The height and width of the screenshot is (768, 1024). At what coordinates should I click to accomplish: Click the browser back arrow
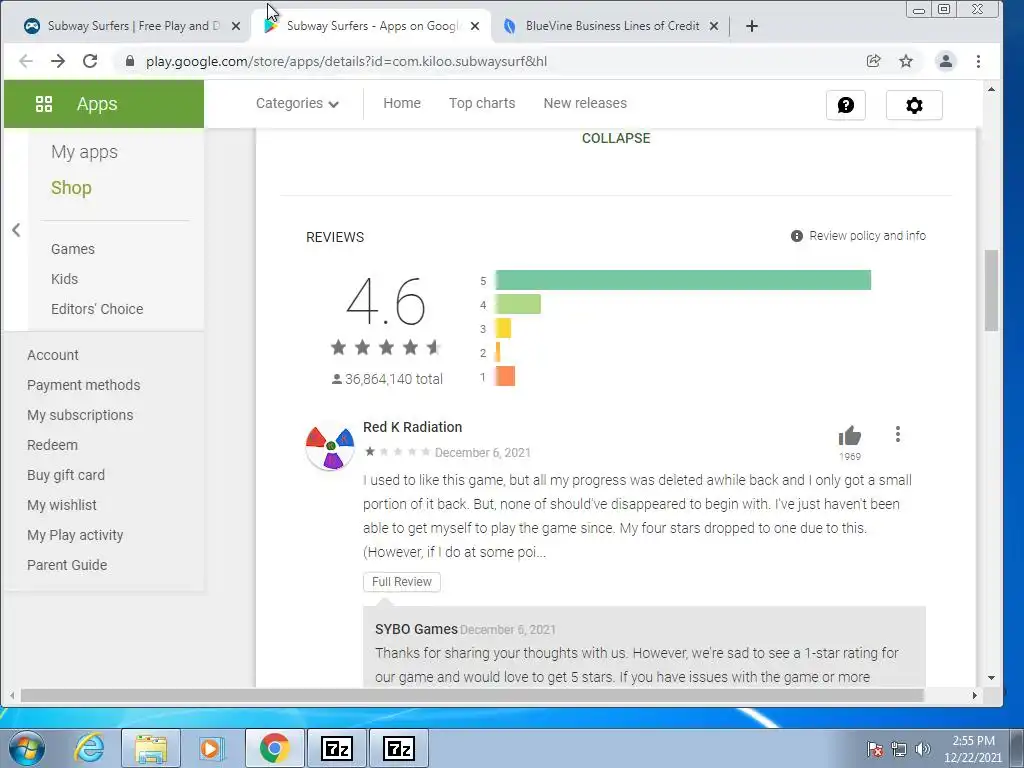(x=25, y=61)
